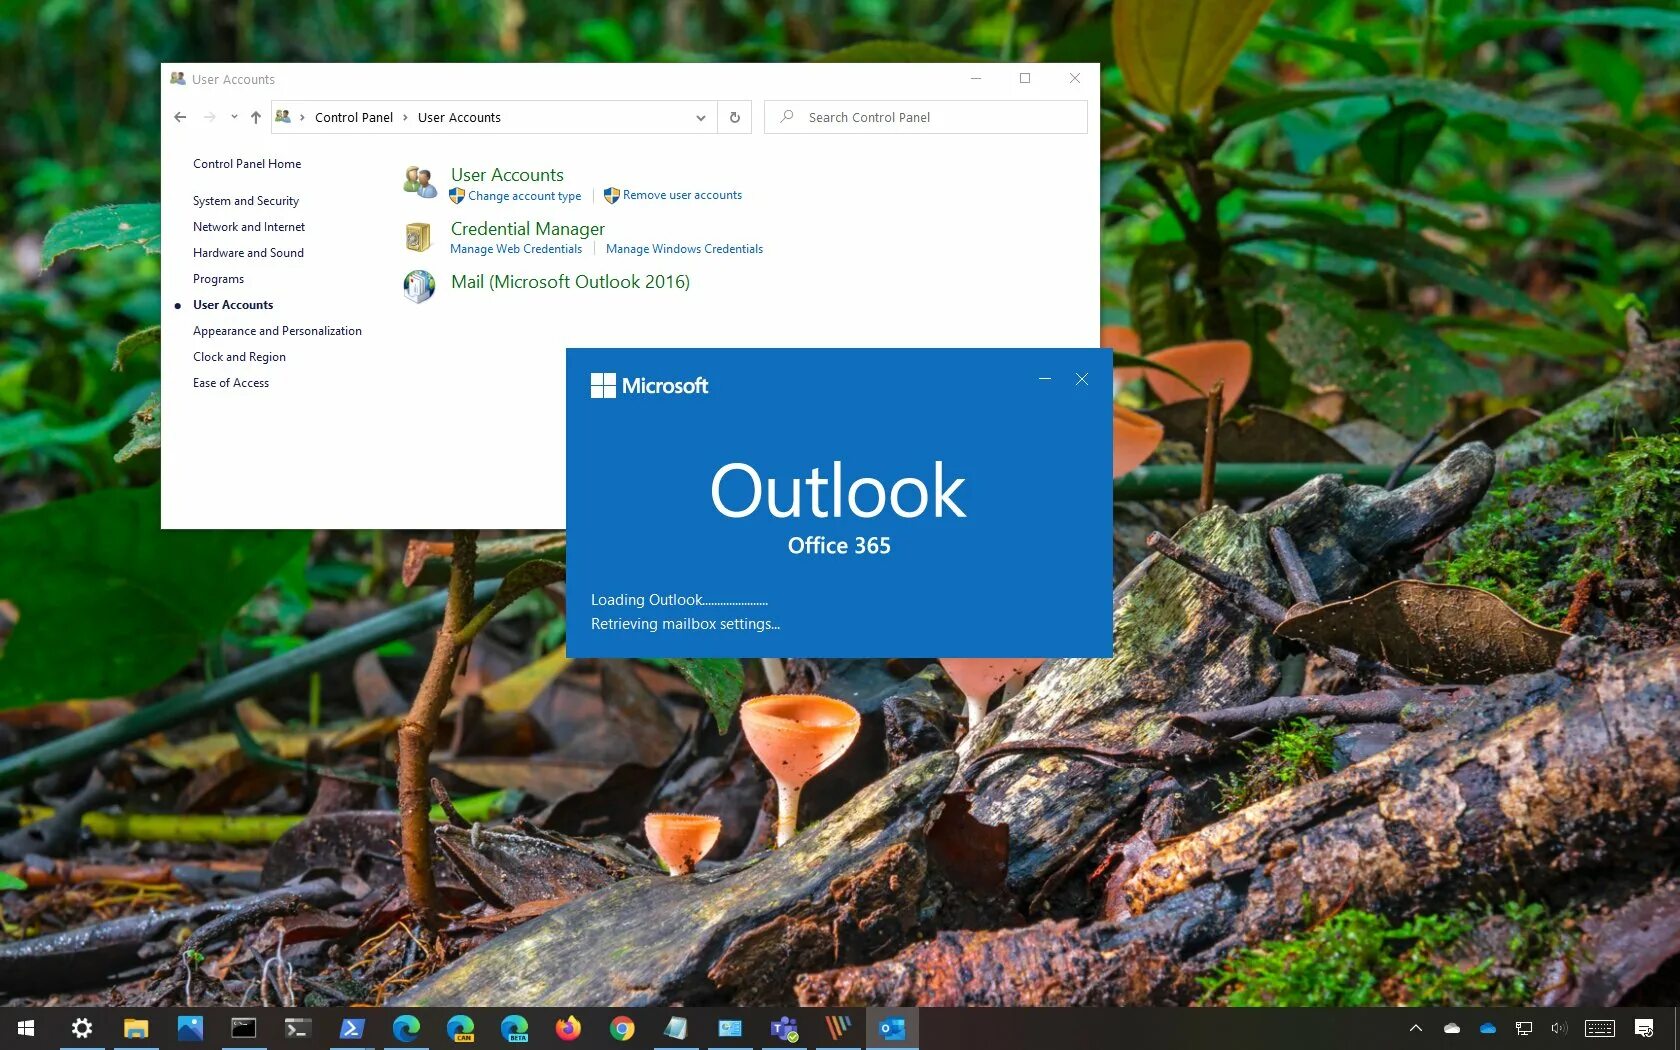Open the Action Center notifications
Image resolution: width=1680 pixels, height=1050 pixels.
(1644, 1028)
